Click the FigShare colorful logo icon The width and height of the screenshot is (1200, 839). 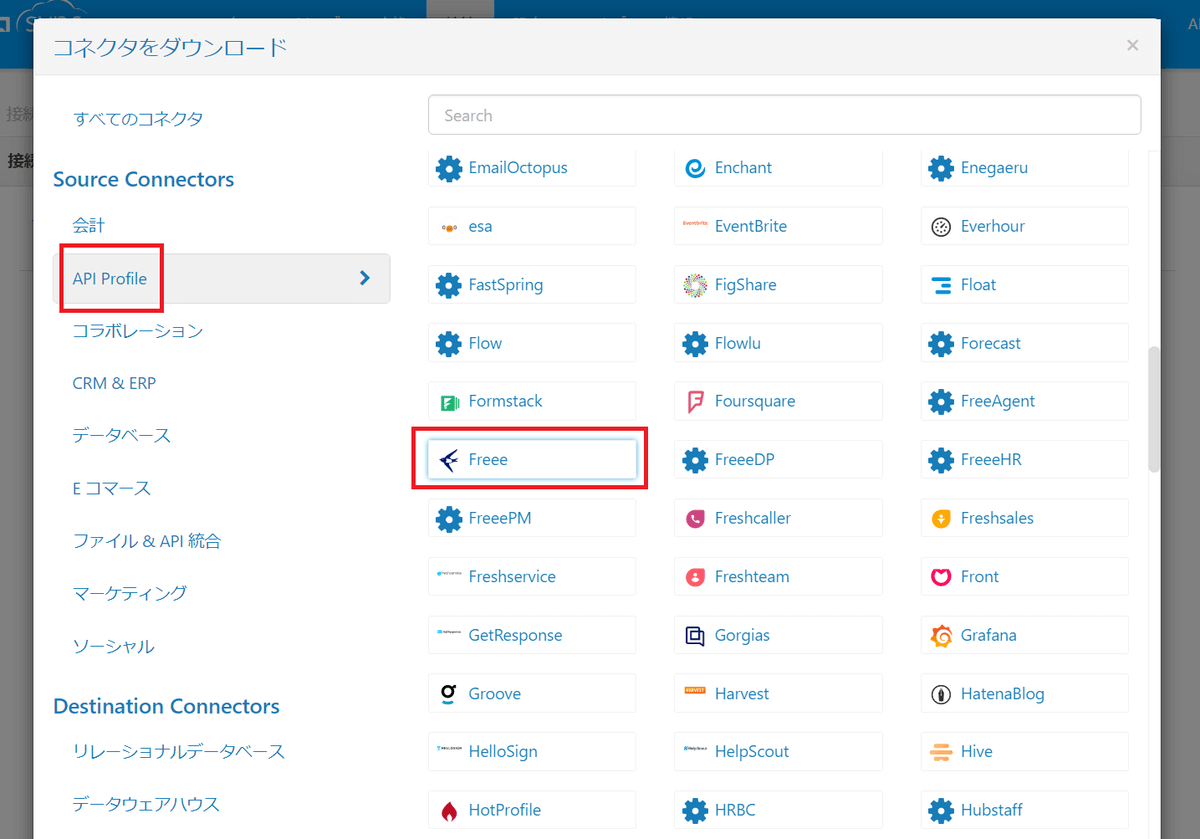pyautogui.click(x=695, y=285)
